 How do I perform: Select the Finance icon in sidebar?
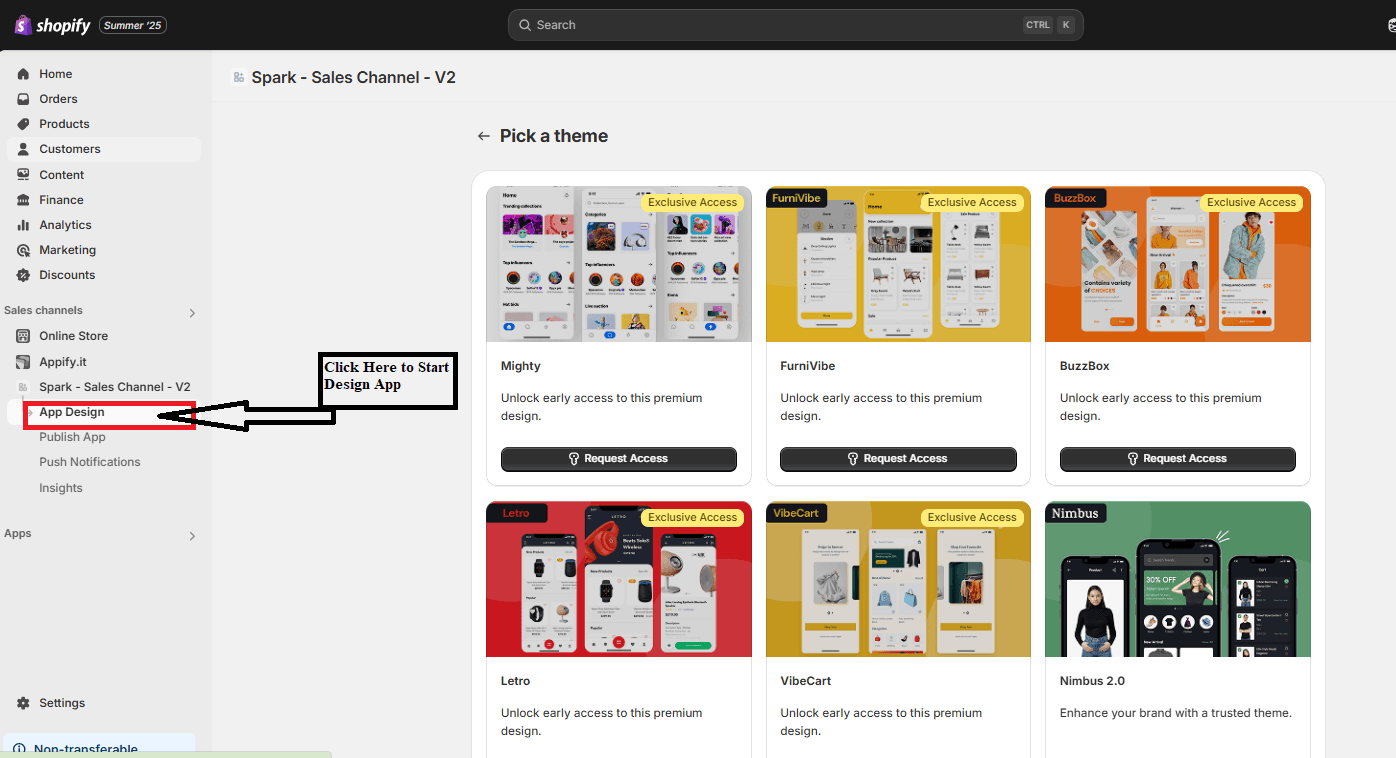pyautogui.click(x=24, y=199)
